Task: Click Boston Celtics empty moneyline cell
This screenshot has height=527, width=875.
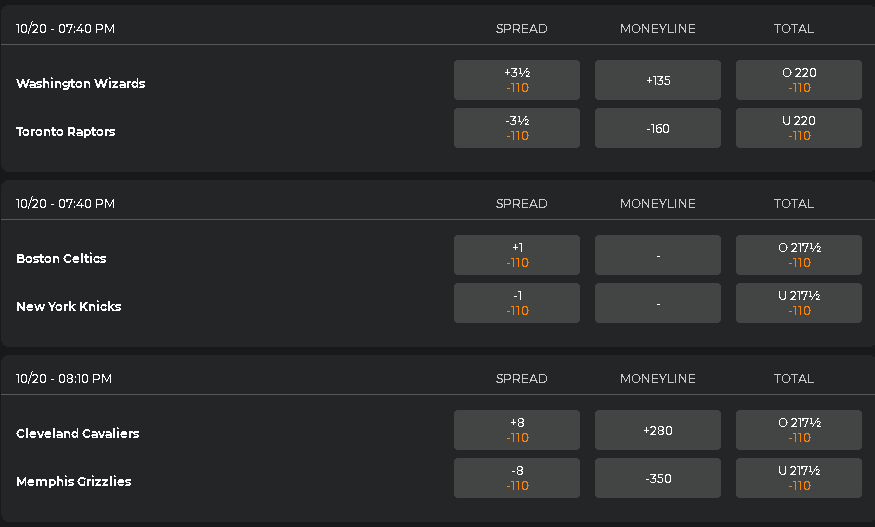Action: (658, 255)
